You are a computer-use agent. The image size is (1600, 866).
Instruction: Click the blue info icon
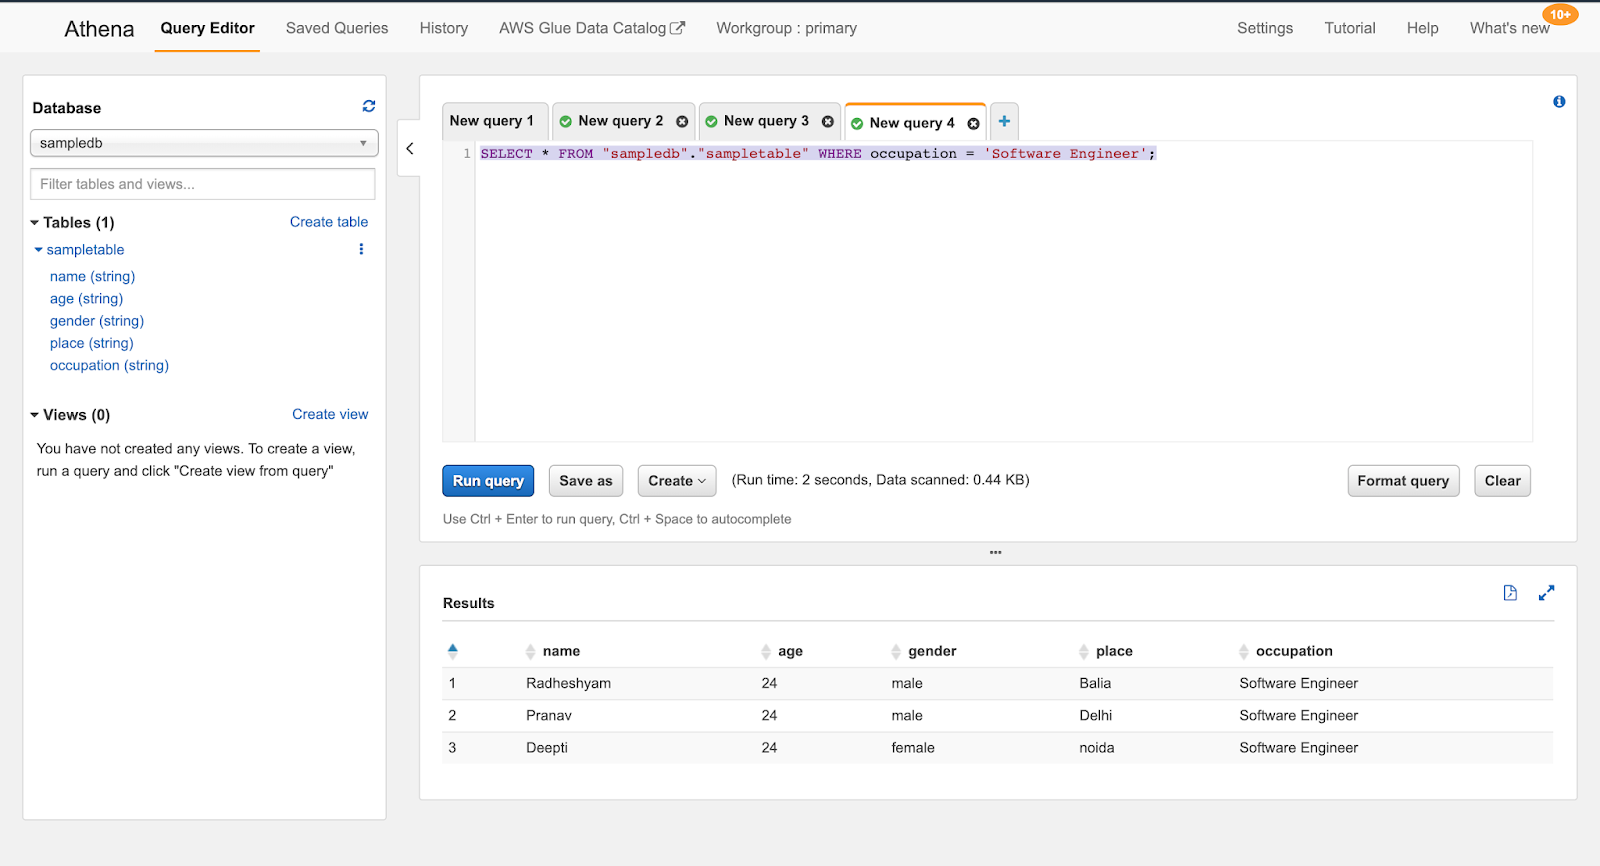click(1559, 102)
